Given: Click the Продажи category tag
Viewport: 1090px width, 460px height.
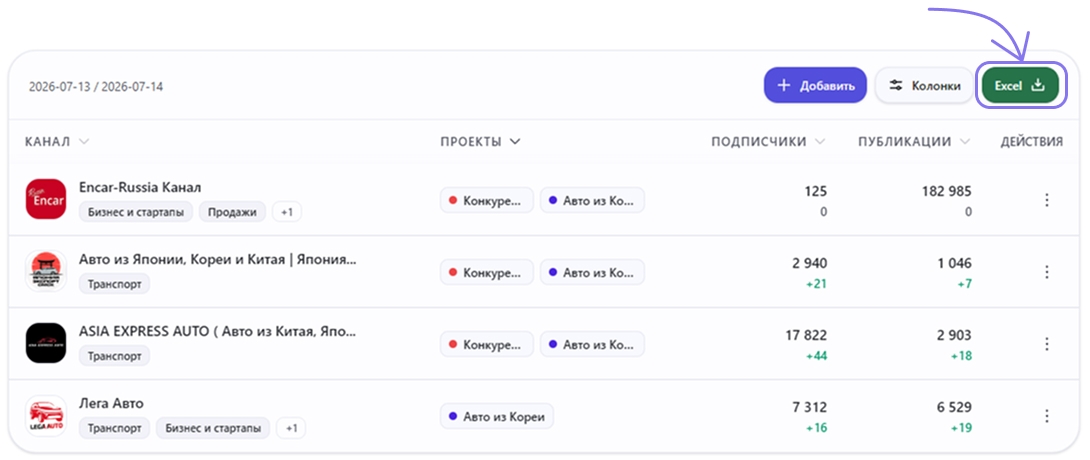Looking at the screenshot, I should click(x=233, y=212).
